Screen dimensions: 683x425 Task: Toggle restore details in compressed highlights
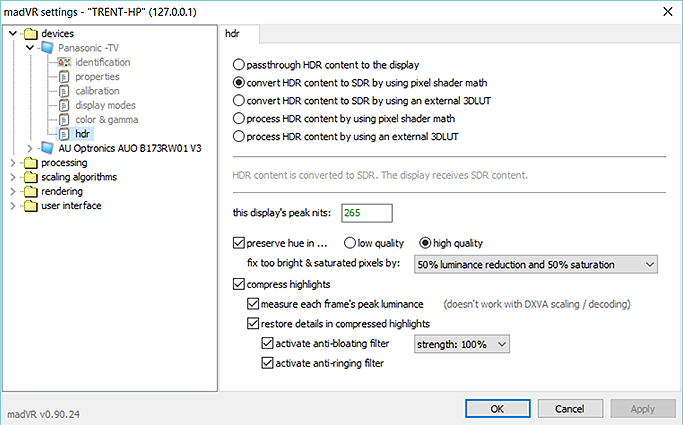[x=253, y=324]
